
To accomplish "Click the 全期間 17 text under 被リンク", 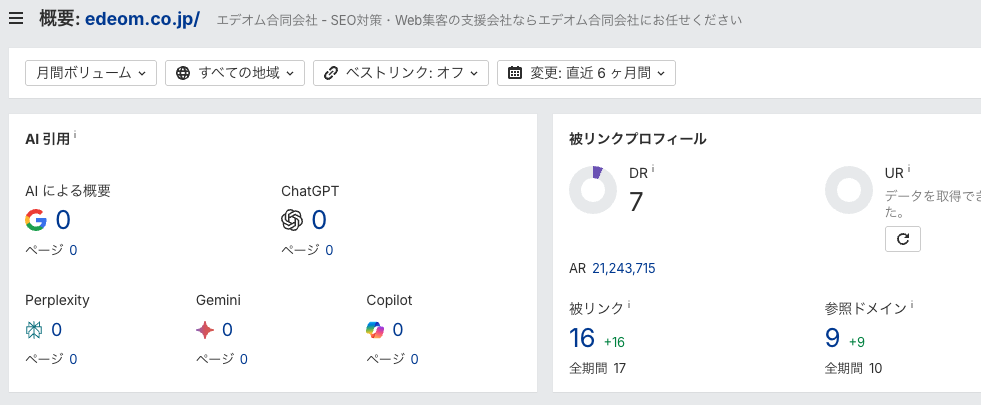I will [x=597, y=368].
